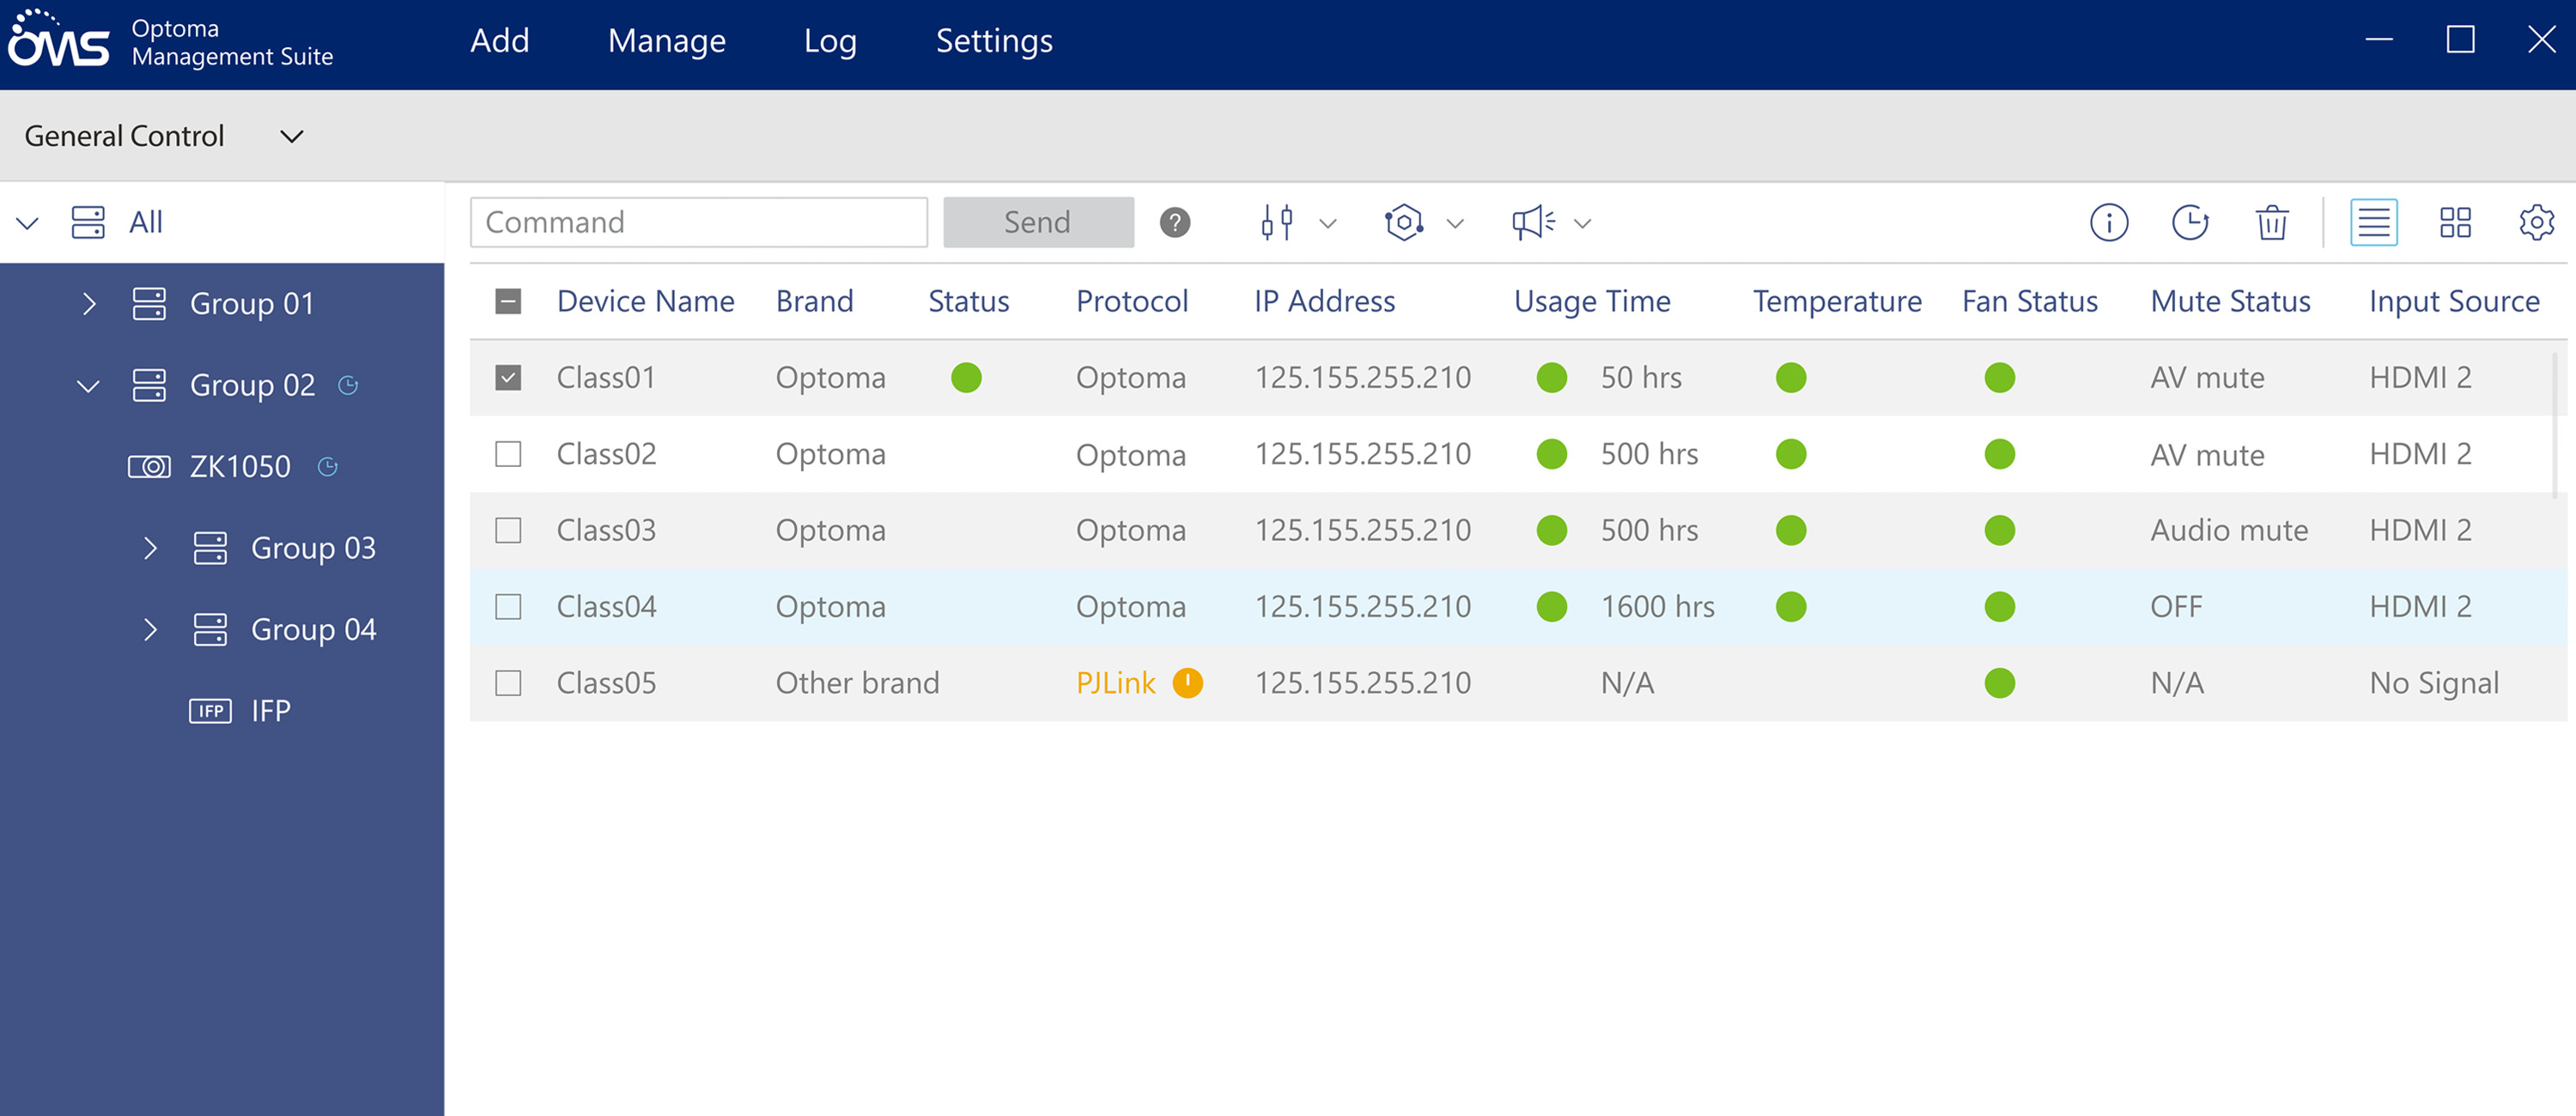Collapse Group 02 in the sidebar
Viewport: 2576px width, 1116px height.
(88, 385)
